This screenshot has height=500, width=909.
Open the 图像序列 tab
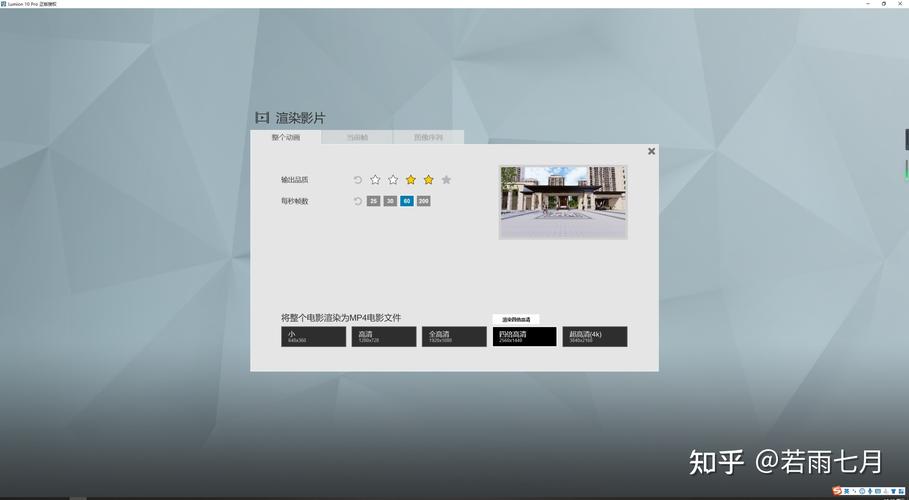click(x=428, y=137)
